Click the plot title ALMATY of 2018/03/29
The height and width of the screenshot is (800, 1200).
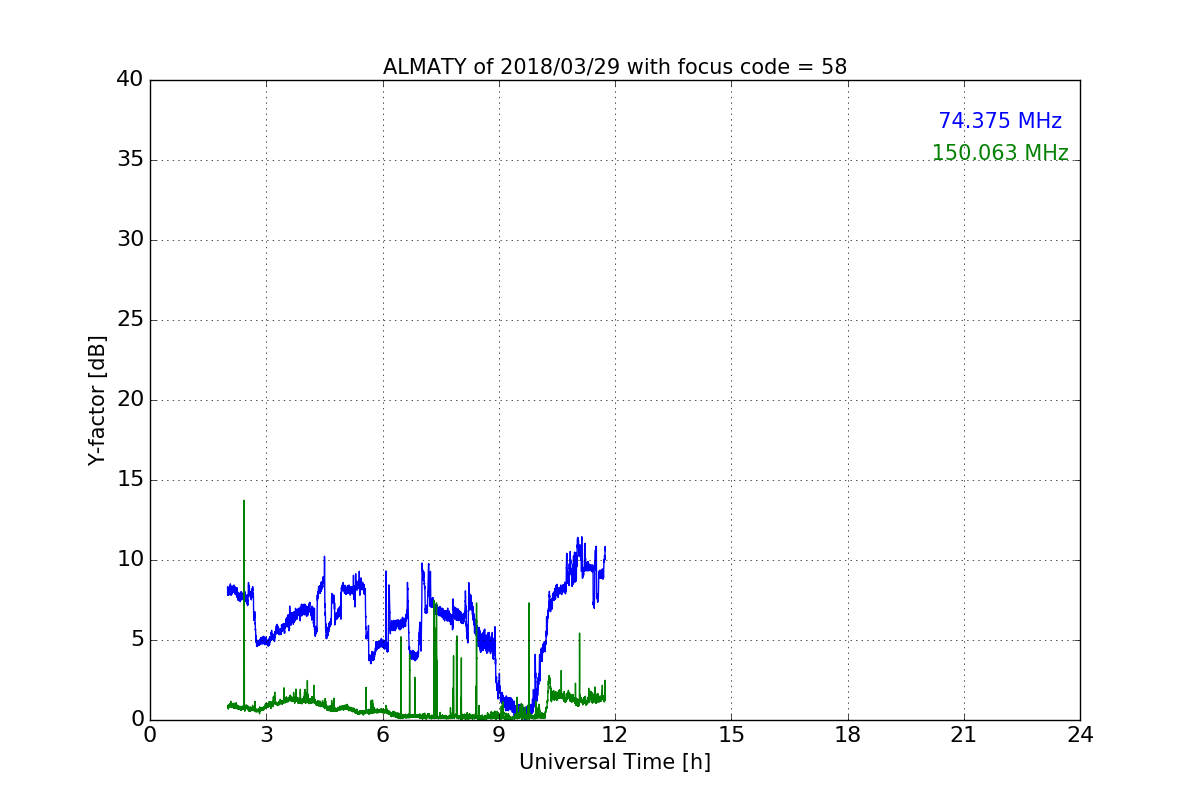pos(615,67)
